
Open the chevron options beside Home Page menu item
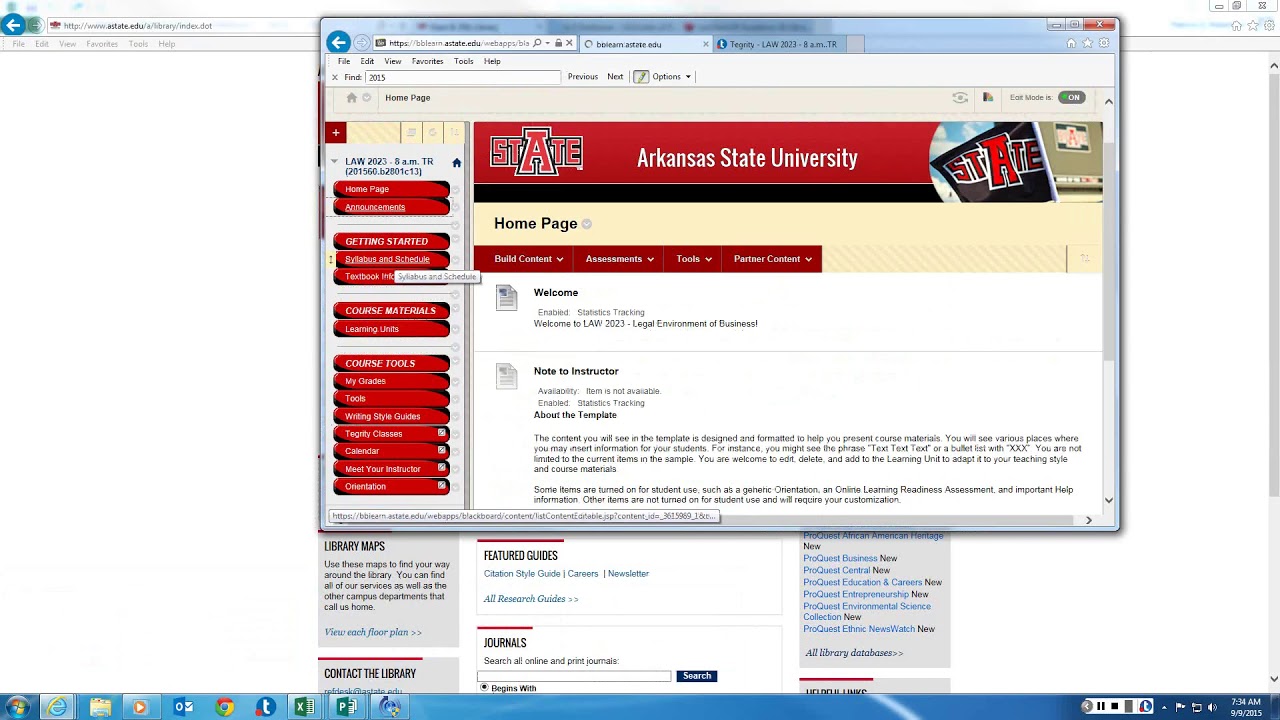click(455, 189)
